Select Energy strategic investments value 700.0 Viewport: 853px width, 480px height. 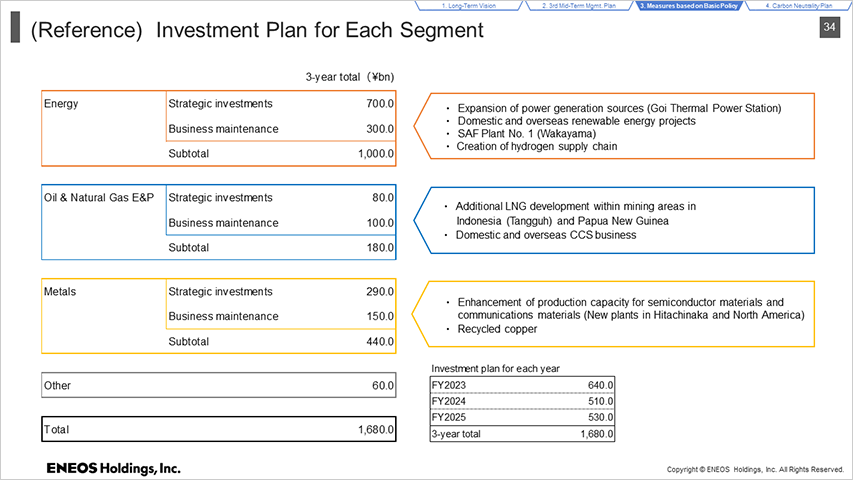380,103
